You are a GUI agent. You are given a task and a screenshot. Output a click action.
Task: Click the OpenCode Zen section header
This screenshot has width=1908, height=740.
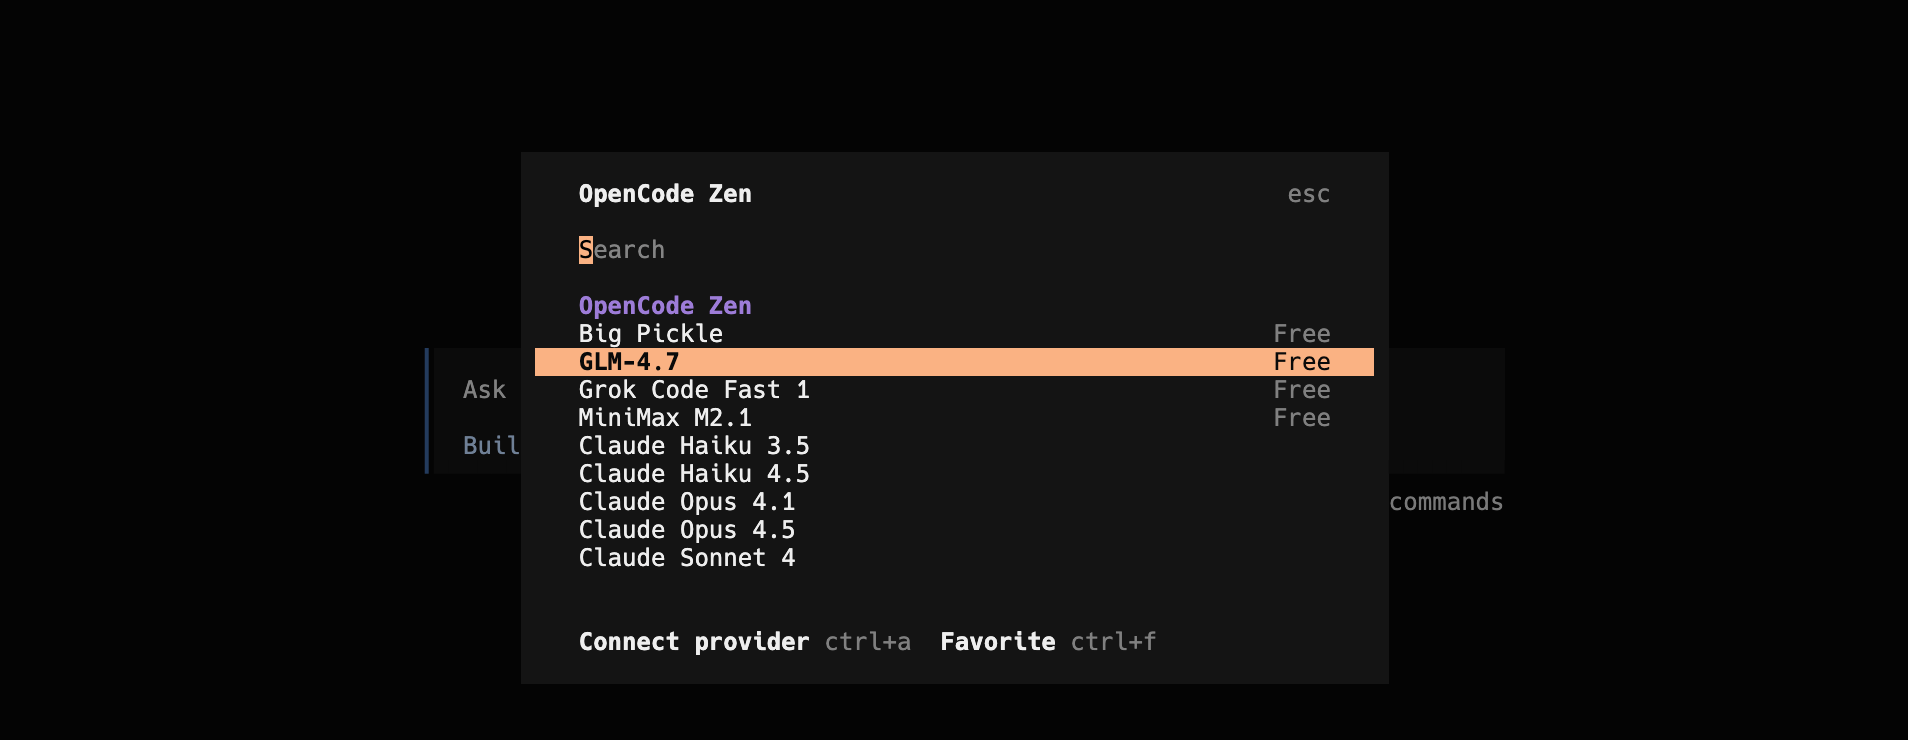tap(665, 305)
